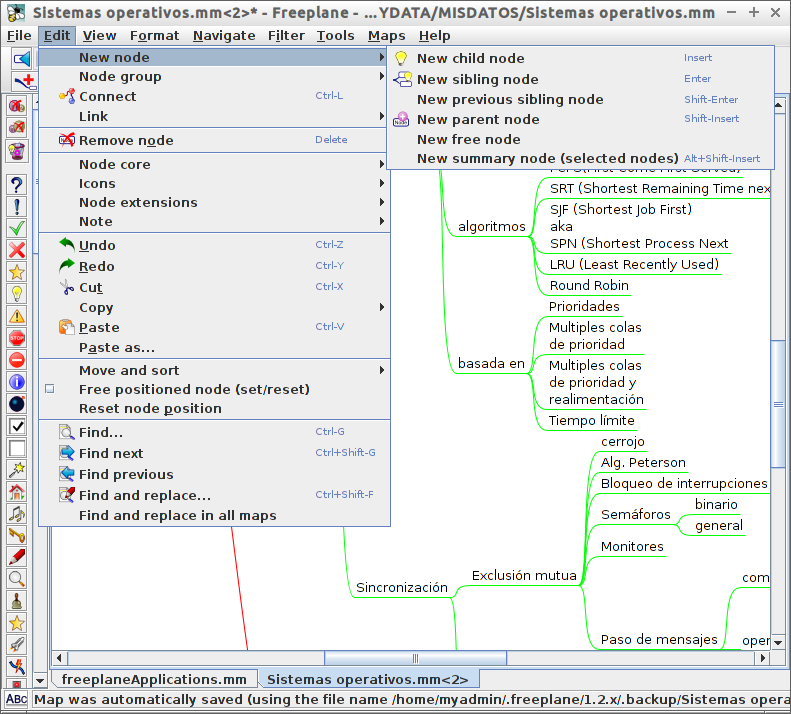
Task: Add the yellow star icon below the red X
Action: click(17, 272)
